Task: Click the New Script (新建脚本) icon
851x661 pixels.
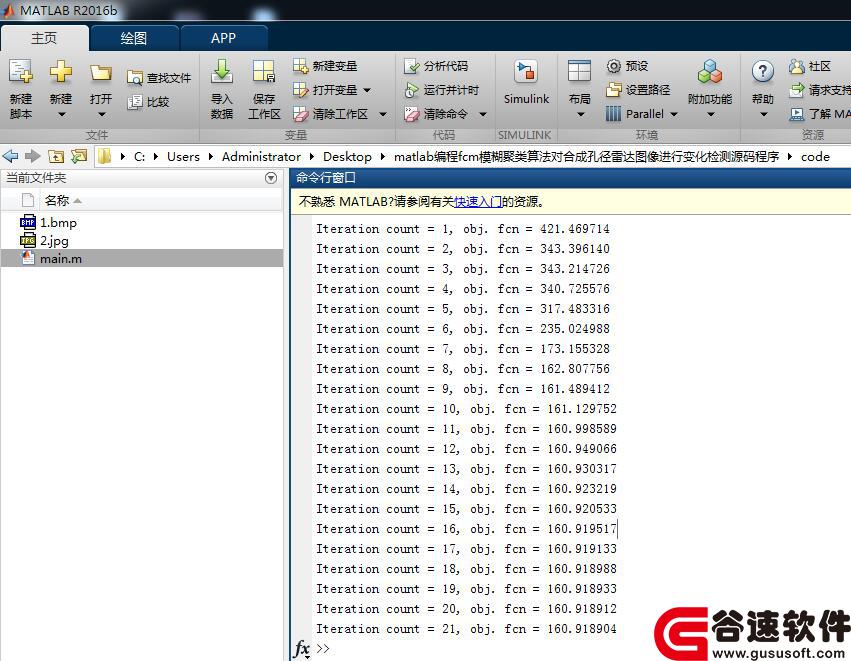Action: (x=21, y=72)
